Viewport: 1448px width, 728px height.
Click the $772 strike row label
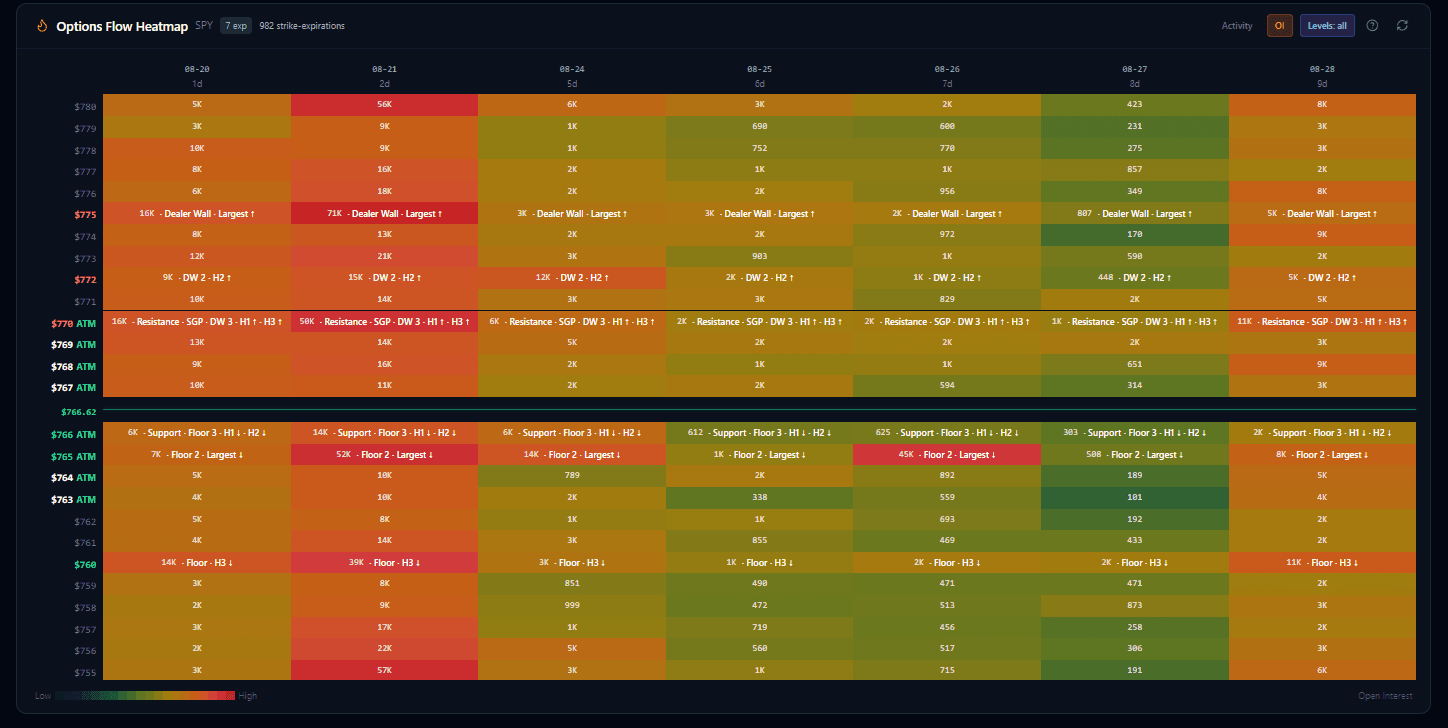(x=85, y=279)
